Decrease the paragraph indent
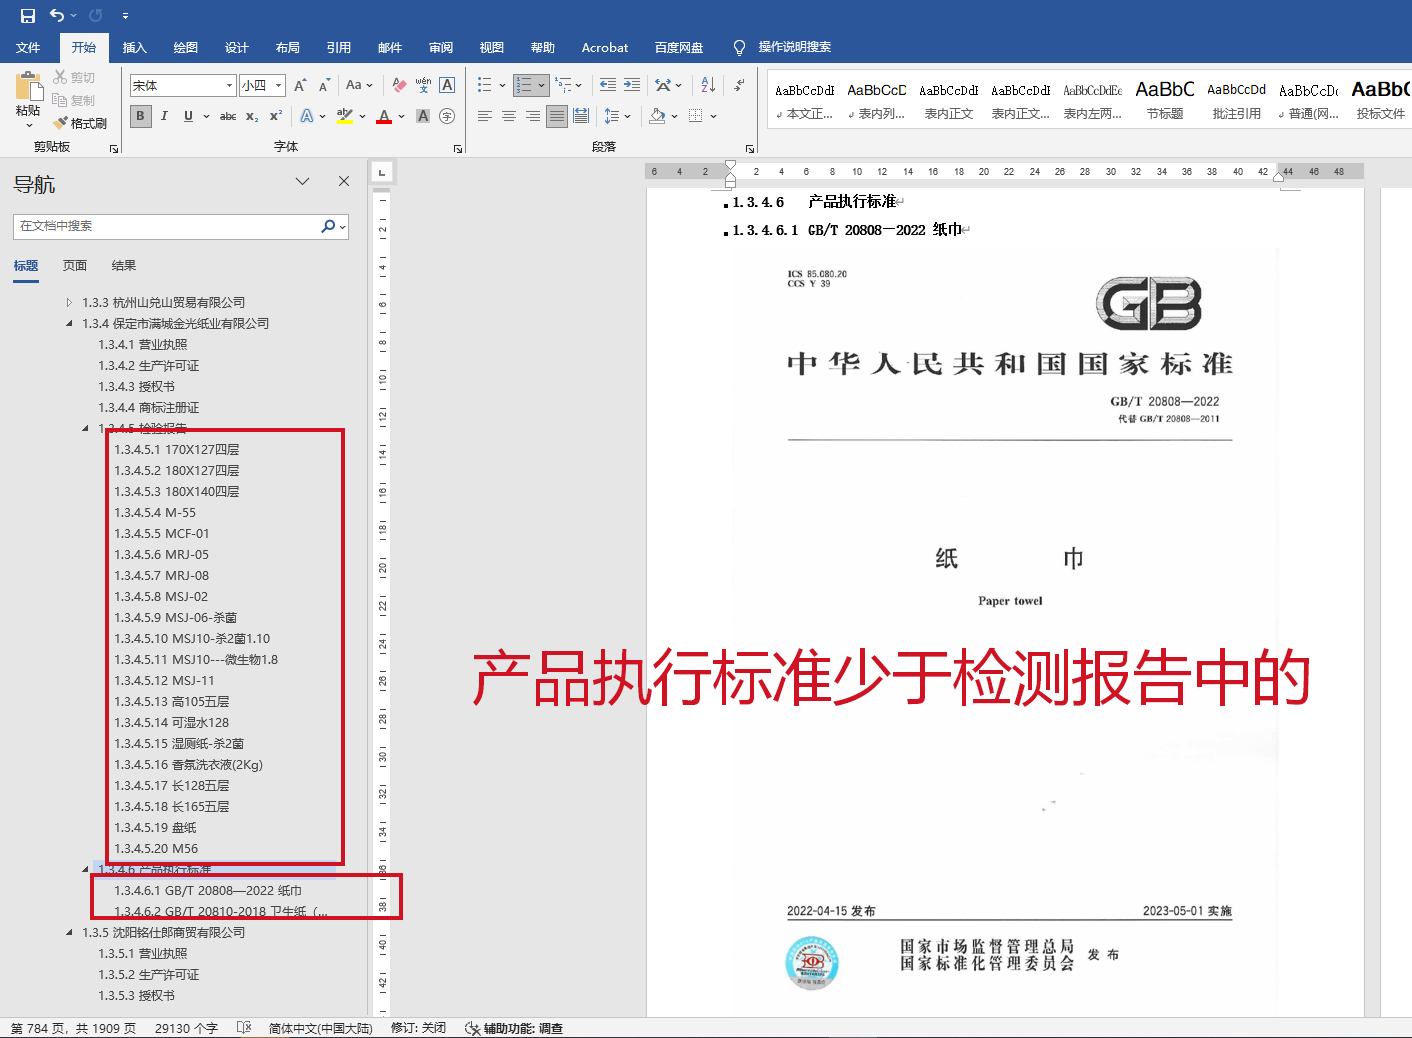 (608, 86)
